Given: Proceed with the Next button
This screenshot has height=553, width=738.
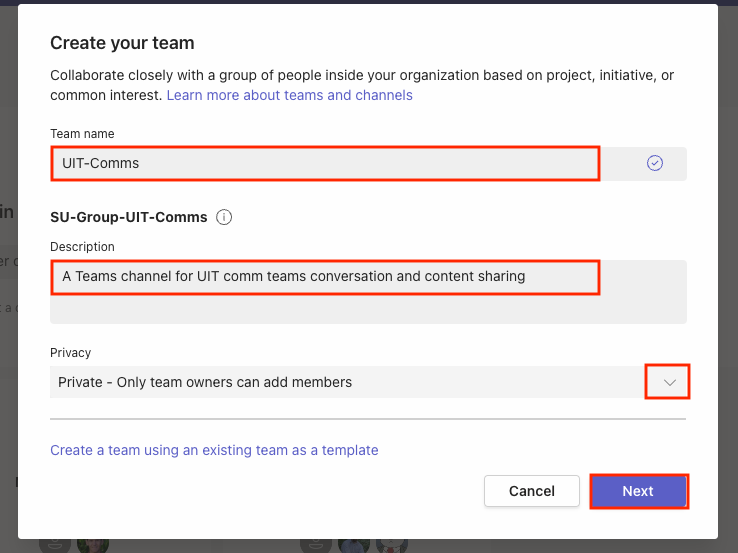Looking at the screenshot, I should point(638,491).
